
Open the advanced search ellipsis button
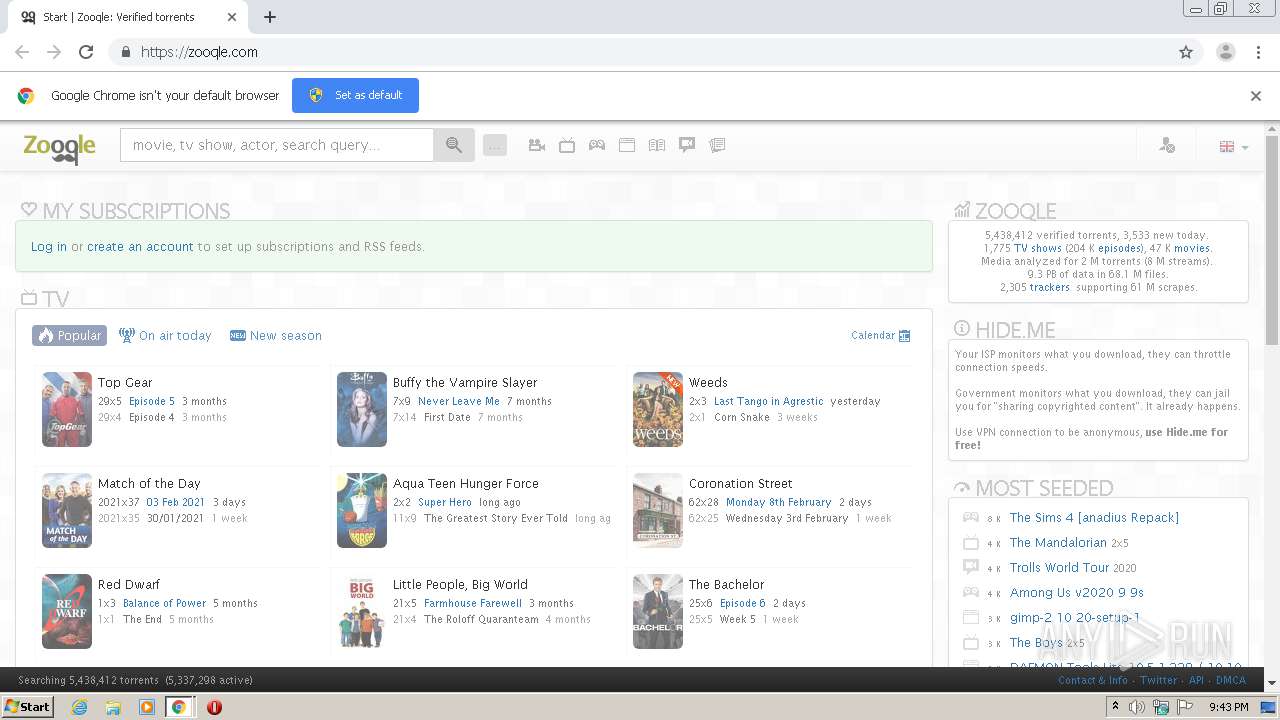point(495,146)
